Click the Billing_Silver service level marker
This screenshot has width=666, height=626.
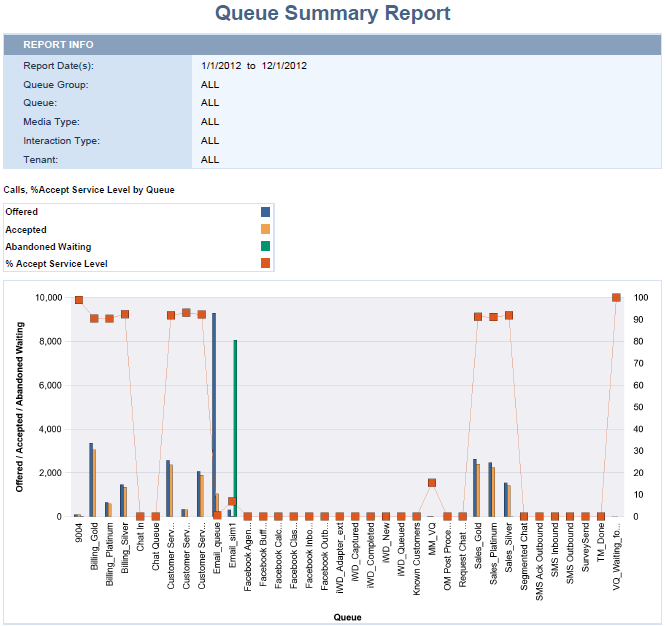click(125, 314)
